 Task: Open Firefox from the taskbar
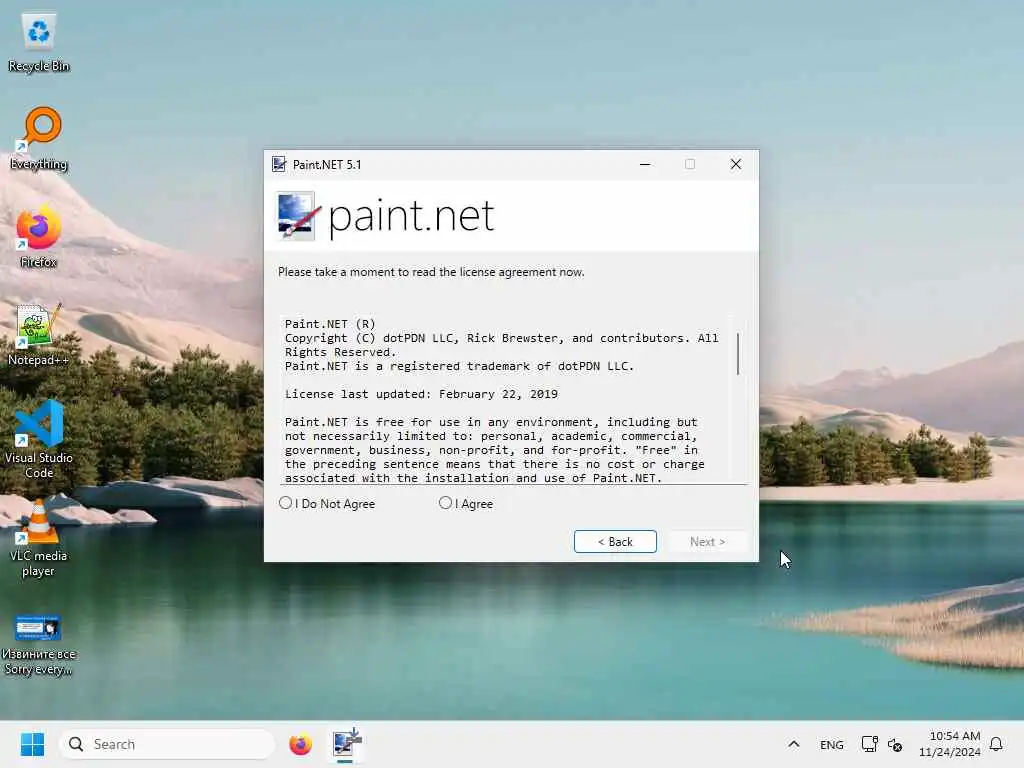coord(300,744)
